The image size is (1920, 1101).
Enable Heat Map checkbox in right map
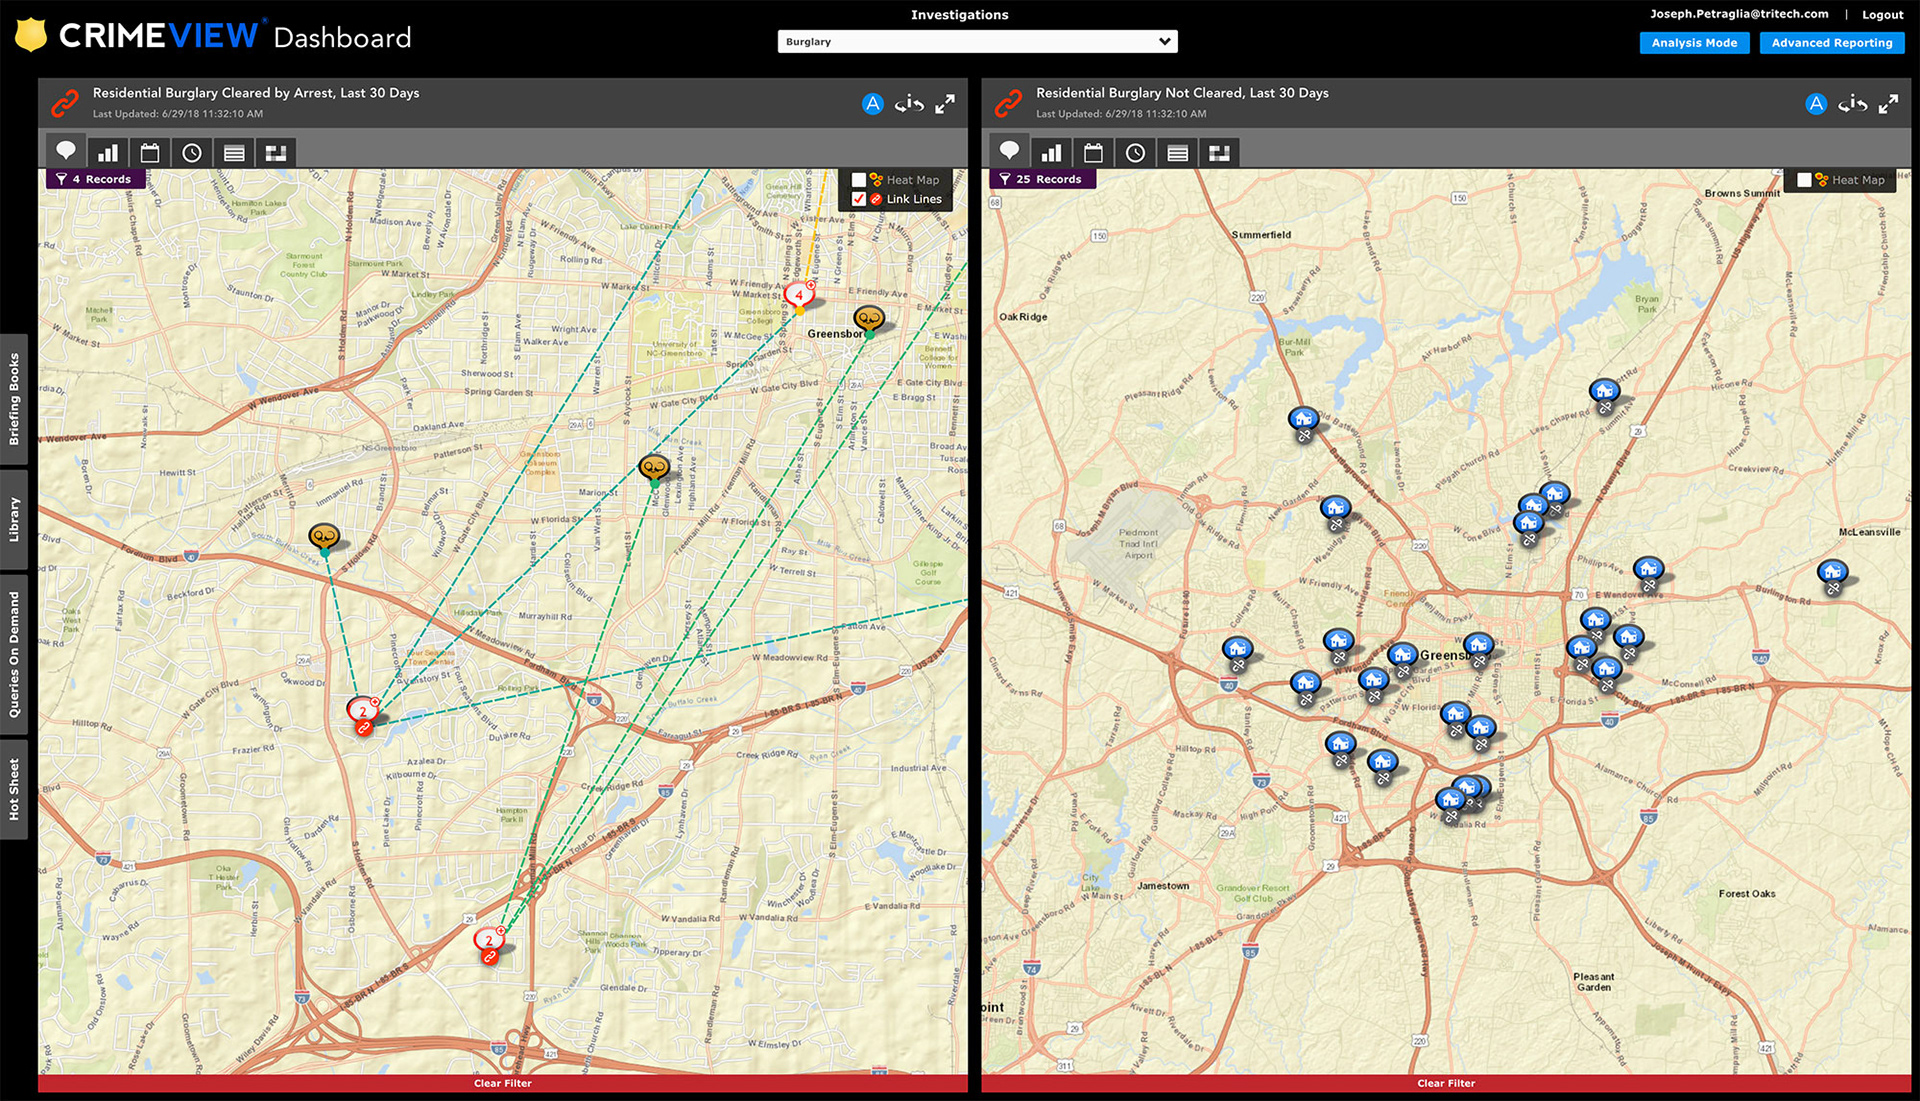[1804, 180]
